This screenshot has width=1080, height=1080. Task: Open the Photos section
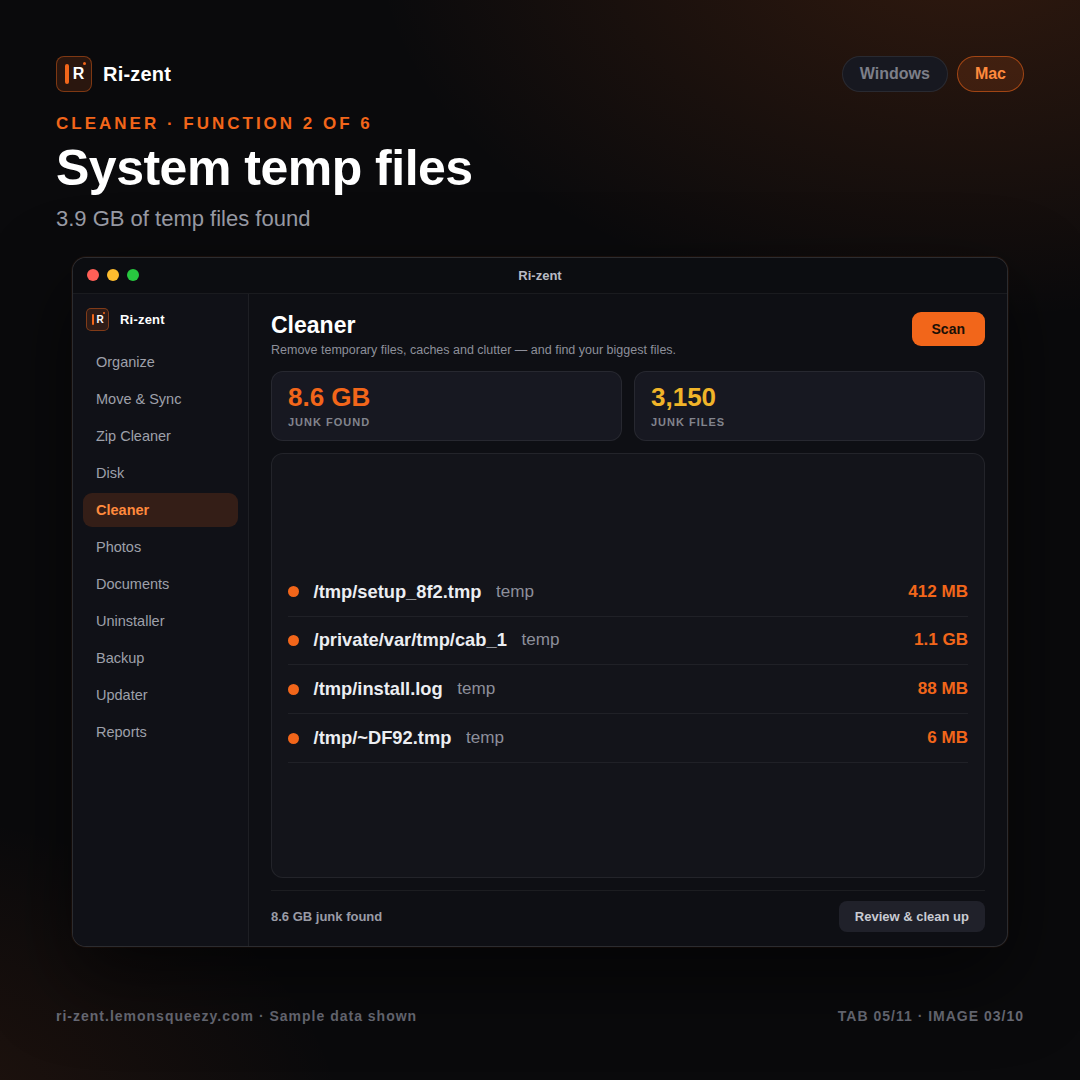160,547
